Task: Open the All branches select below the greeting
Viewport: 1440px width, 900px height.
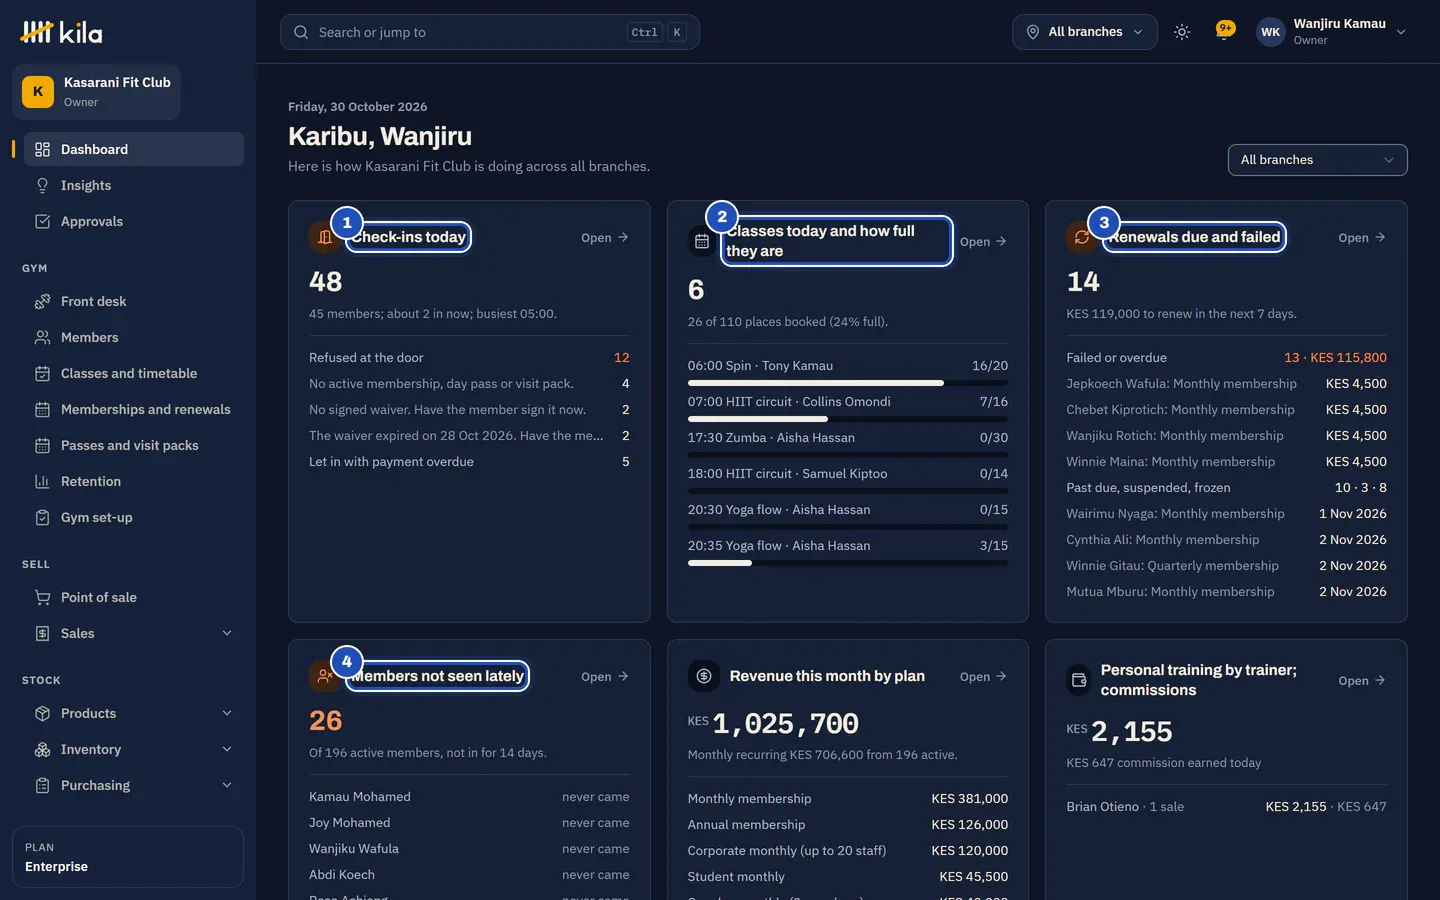Action: tap(1317, 160)
